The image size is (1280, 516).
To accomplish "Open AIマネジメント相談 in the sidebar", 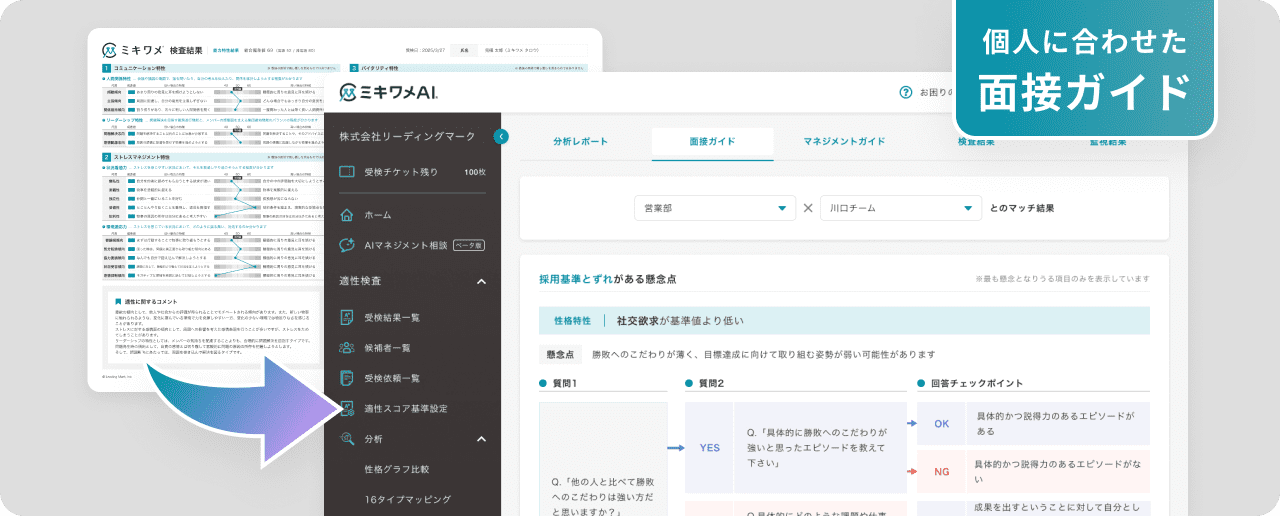I will 406,244.
